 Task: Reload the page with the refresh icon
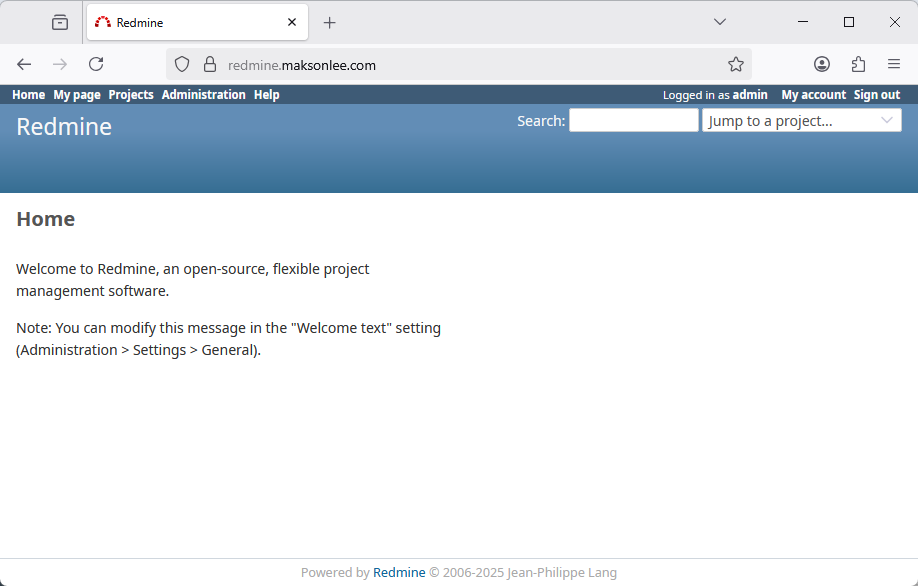pos(96,64)
